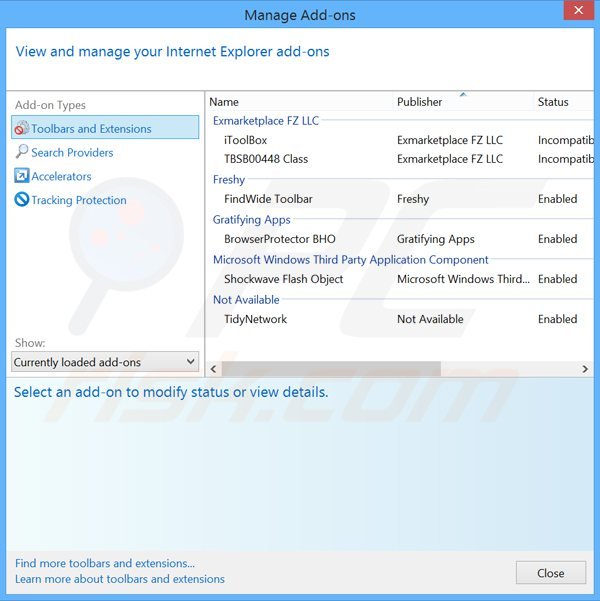Click the Freshy group header
This screenshot has height=601, width=600.
pos(228,179)
